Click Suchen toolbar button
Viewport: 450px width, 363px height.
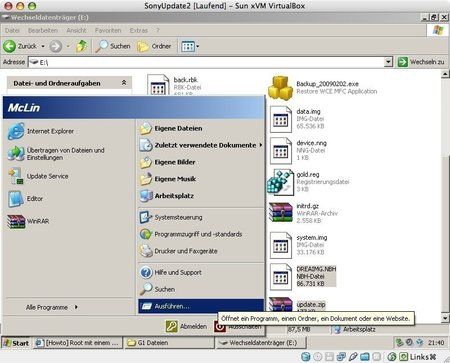[x=113, y=46]
